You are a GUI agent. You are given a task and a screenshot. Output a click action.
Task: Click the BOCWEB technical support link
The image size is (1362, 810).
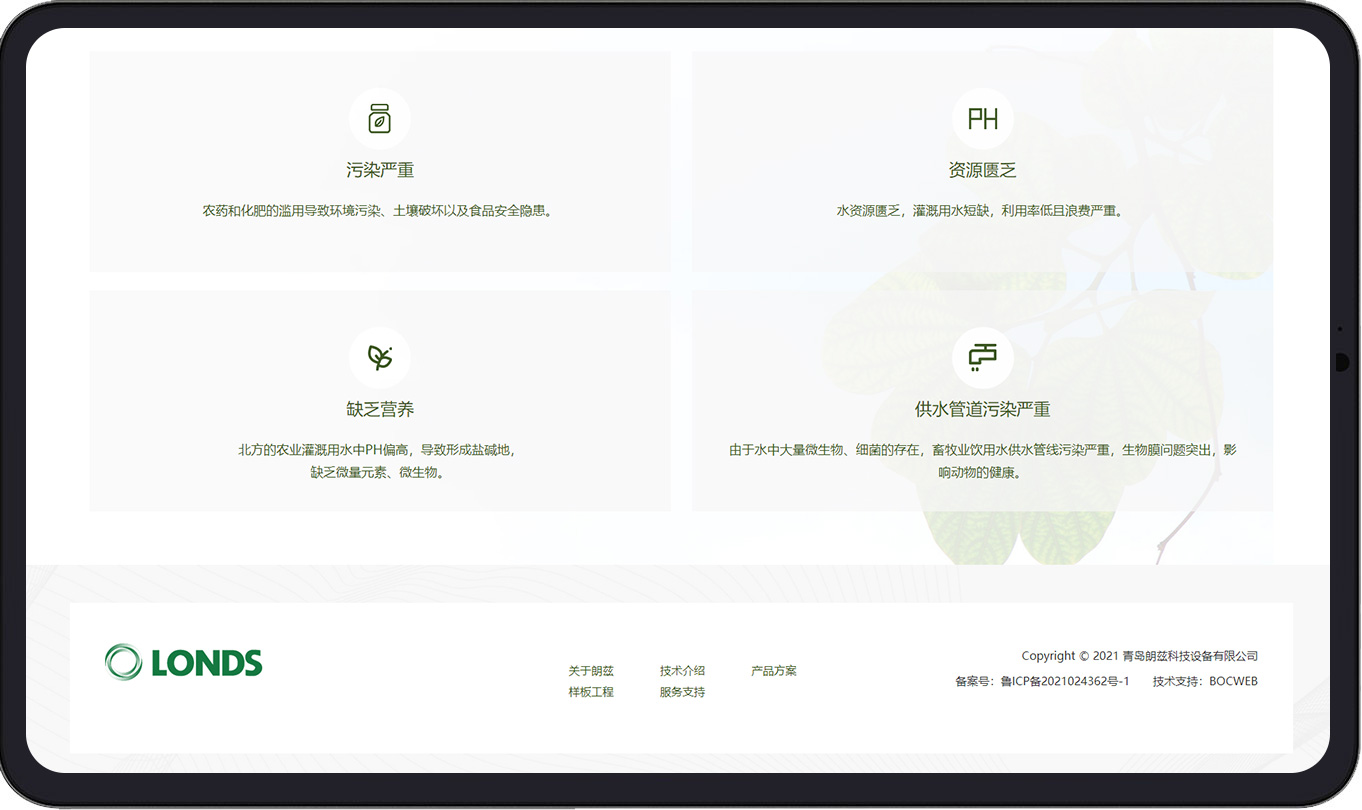[x=1233, y=681]
